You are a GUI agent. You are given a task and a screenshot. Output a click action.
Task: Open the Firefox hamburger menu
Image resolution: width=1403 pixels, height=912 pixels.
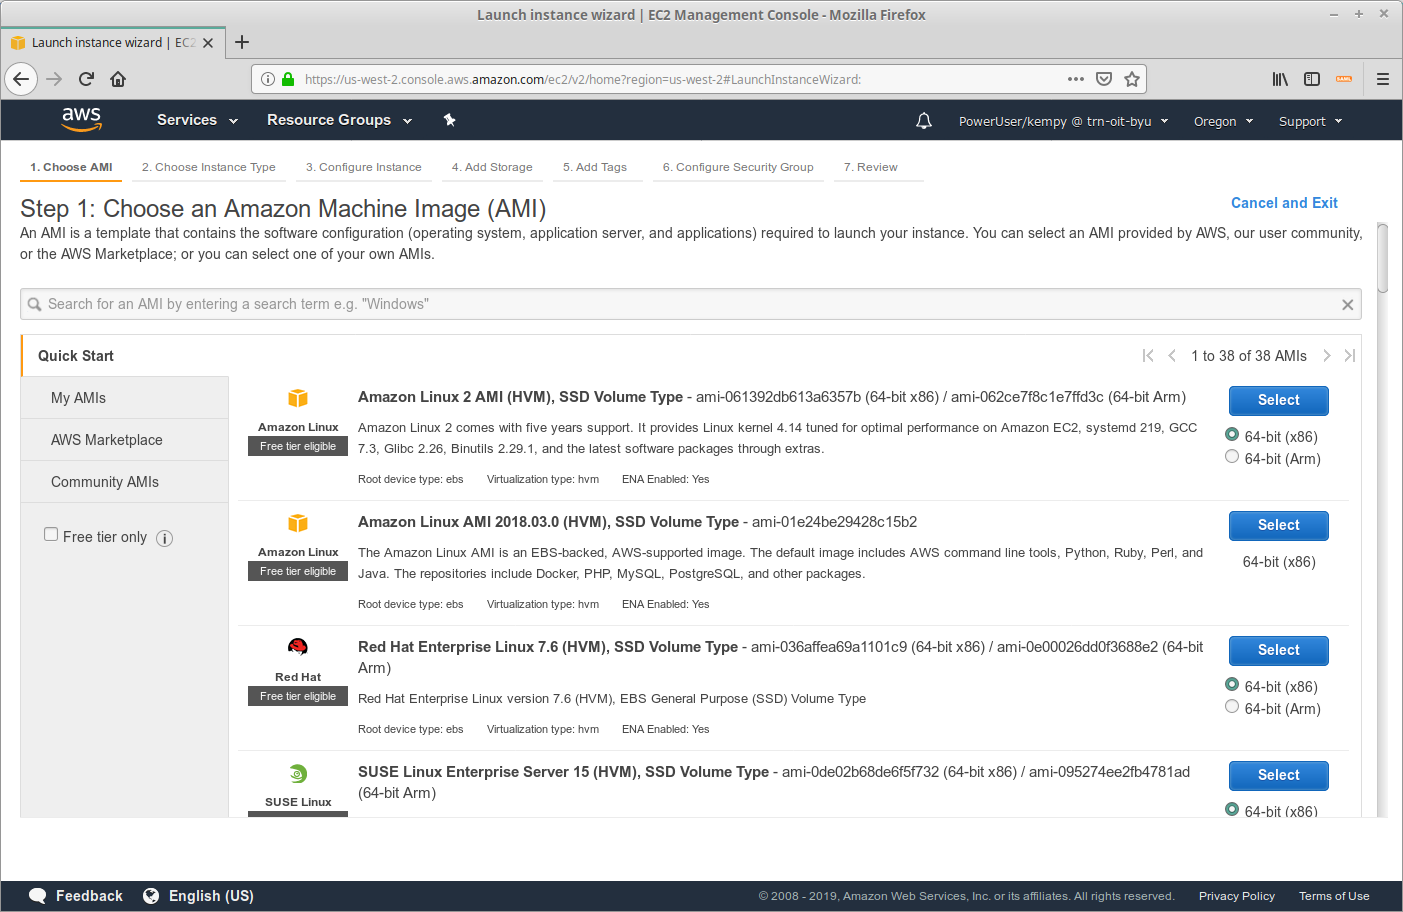tap(1383, 79)
